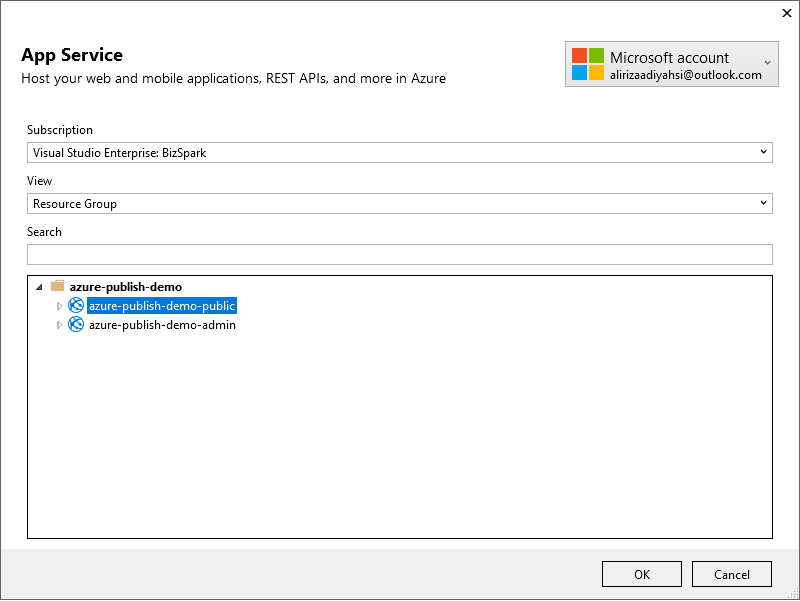Open the View dropdown showing Resource Group
The image size is (800, 601).
click(399, 204)
